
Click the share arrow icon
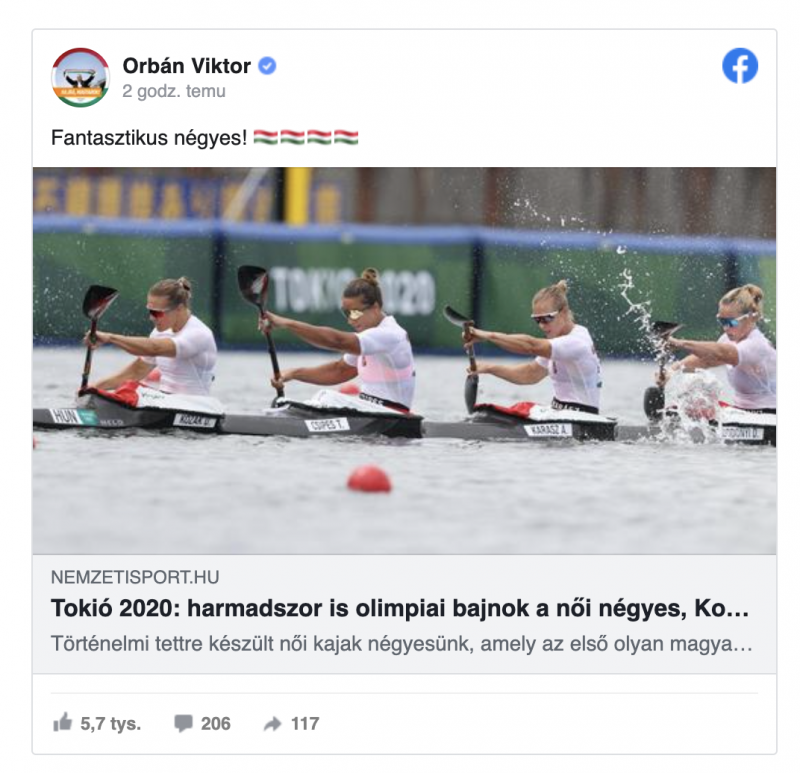pyautogui.click(x=273, y=724)
